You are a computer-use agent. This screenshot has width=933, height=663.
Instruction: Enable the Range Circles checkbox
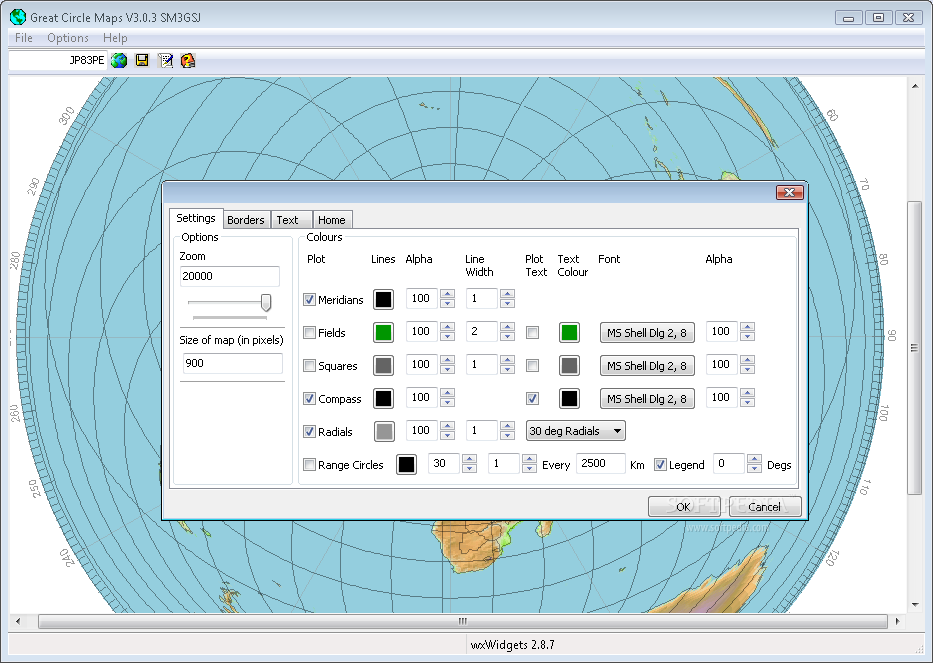point(309,464)
